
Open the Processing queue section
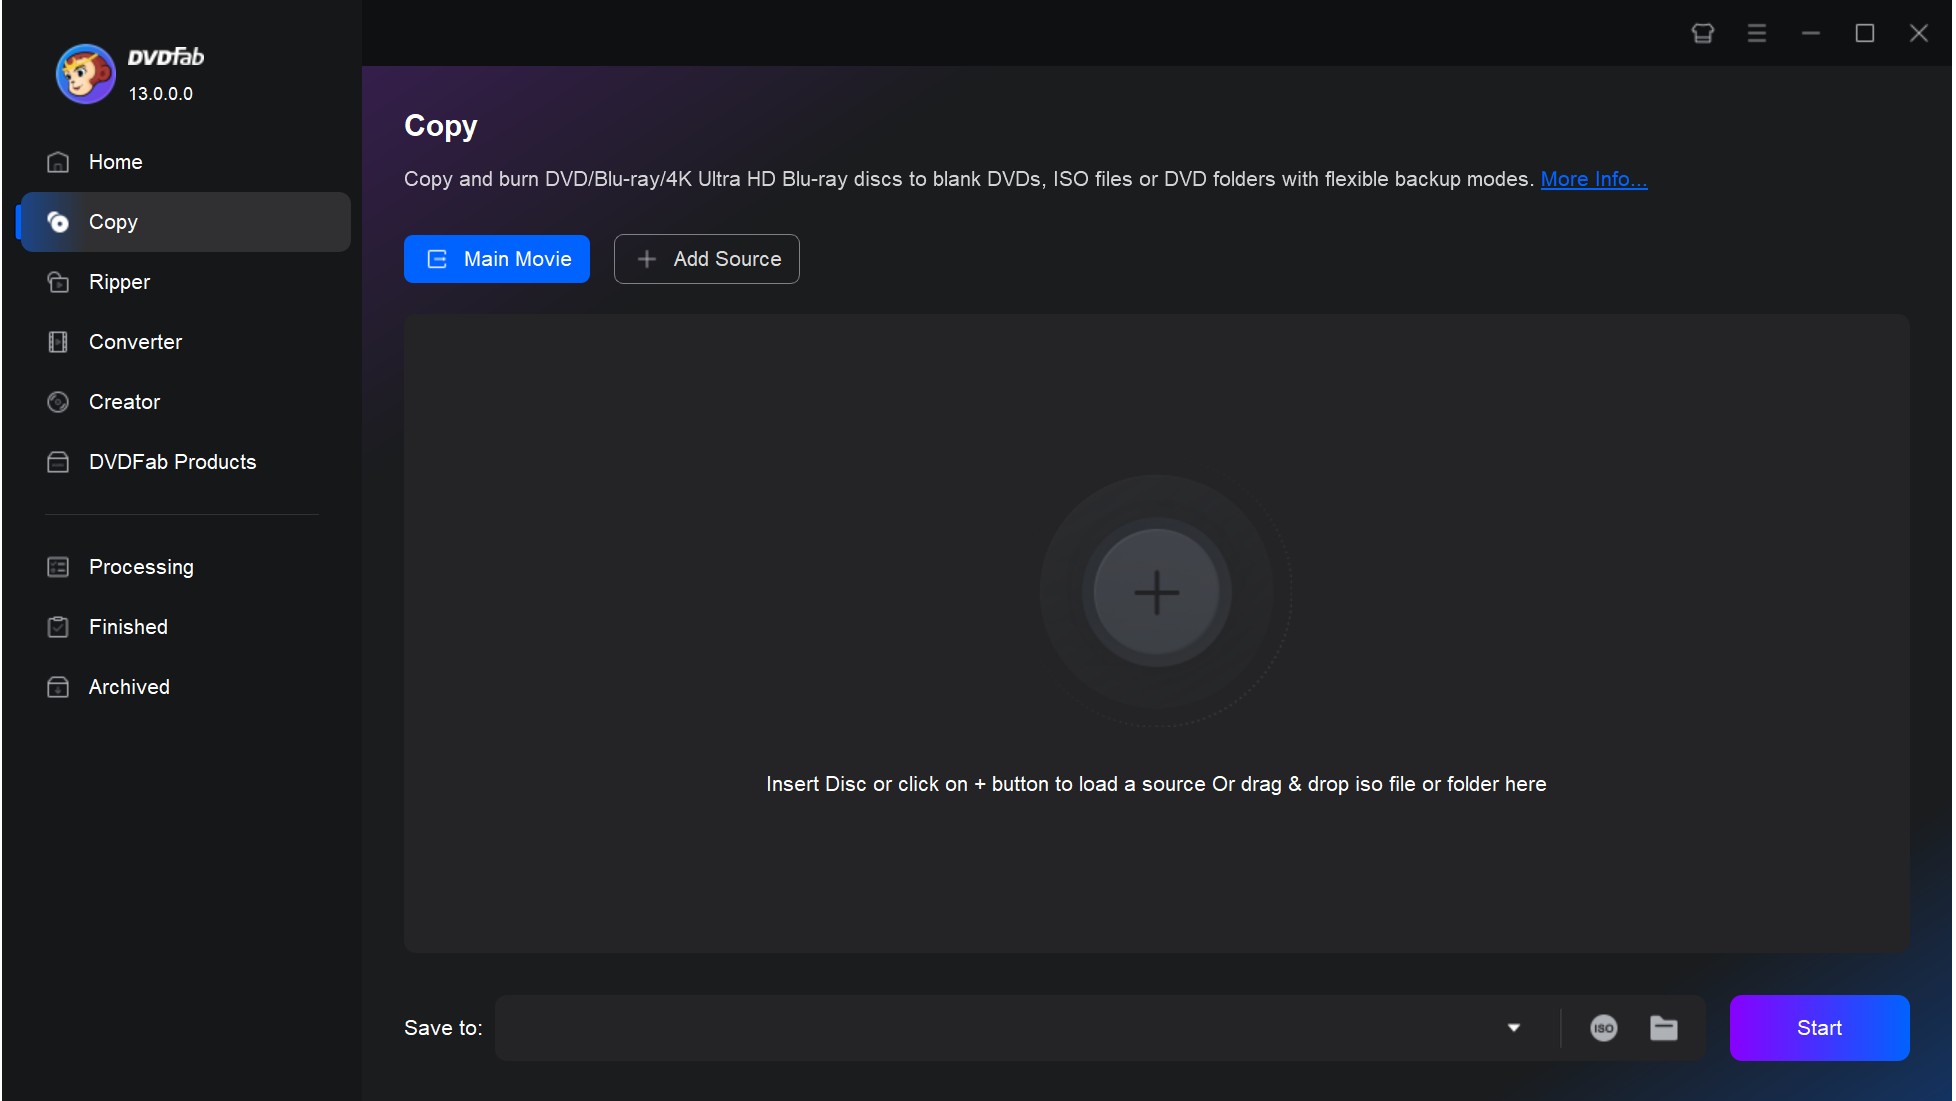click(141, 567)
